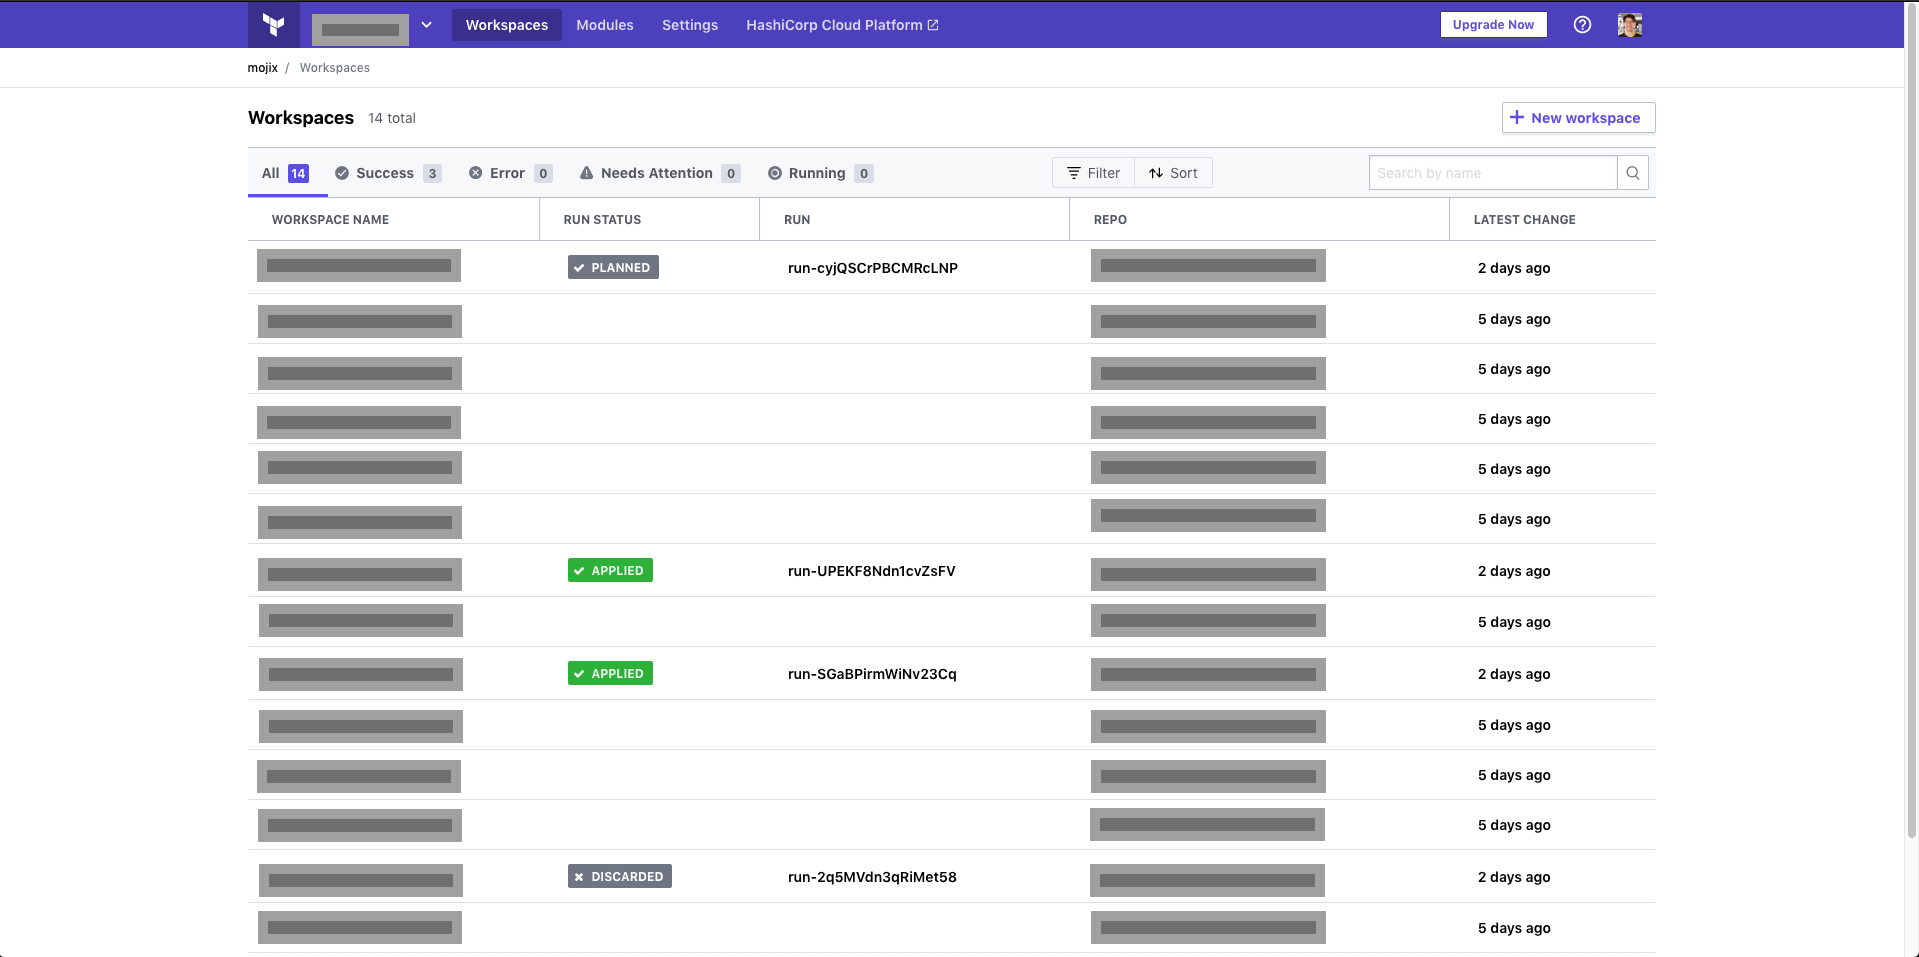The image size is (1919, 957).
Task: Focus the Search by name field
Action: [1492, 173]
